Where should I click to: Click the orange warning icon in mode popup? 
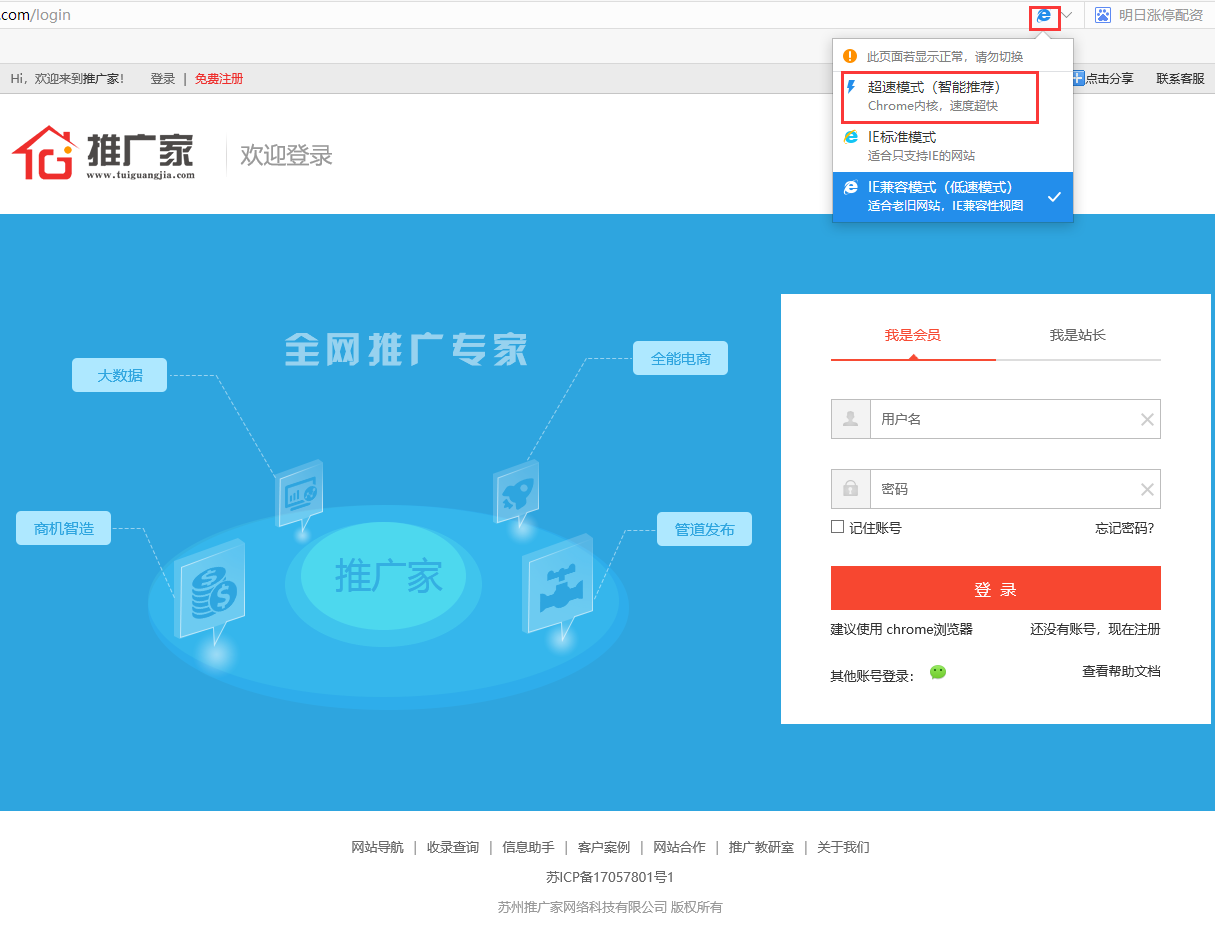click(x=850, y=56)
